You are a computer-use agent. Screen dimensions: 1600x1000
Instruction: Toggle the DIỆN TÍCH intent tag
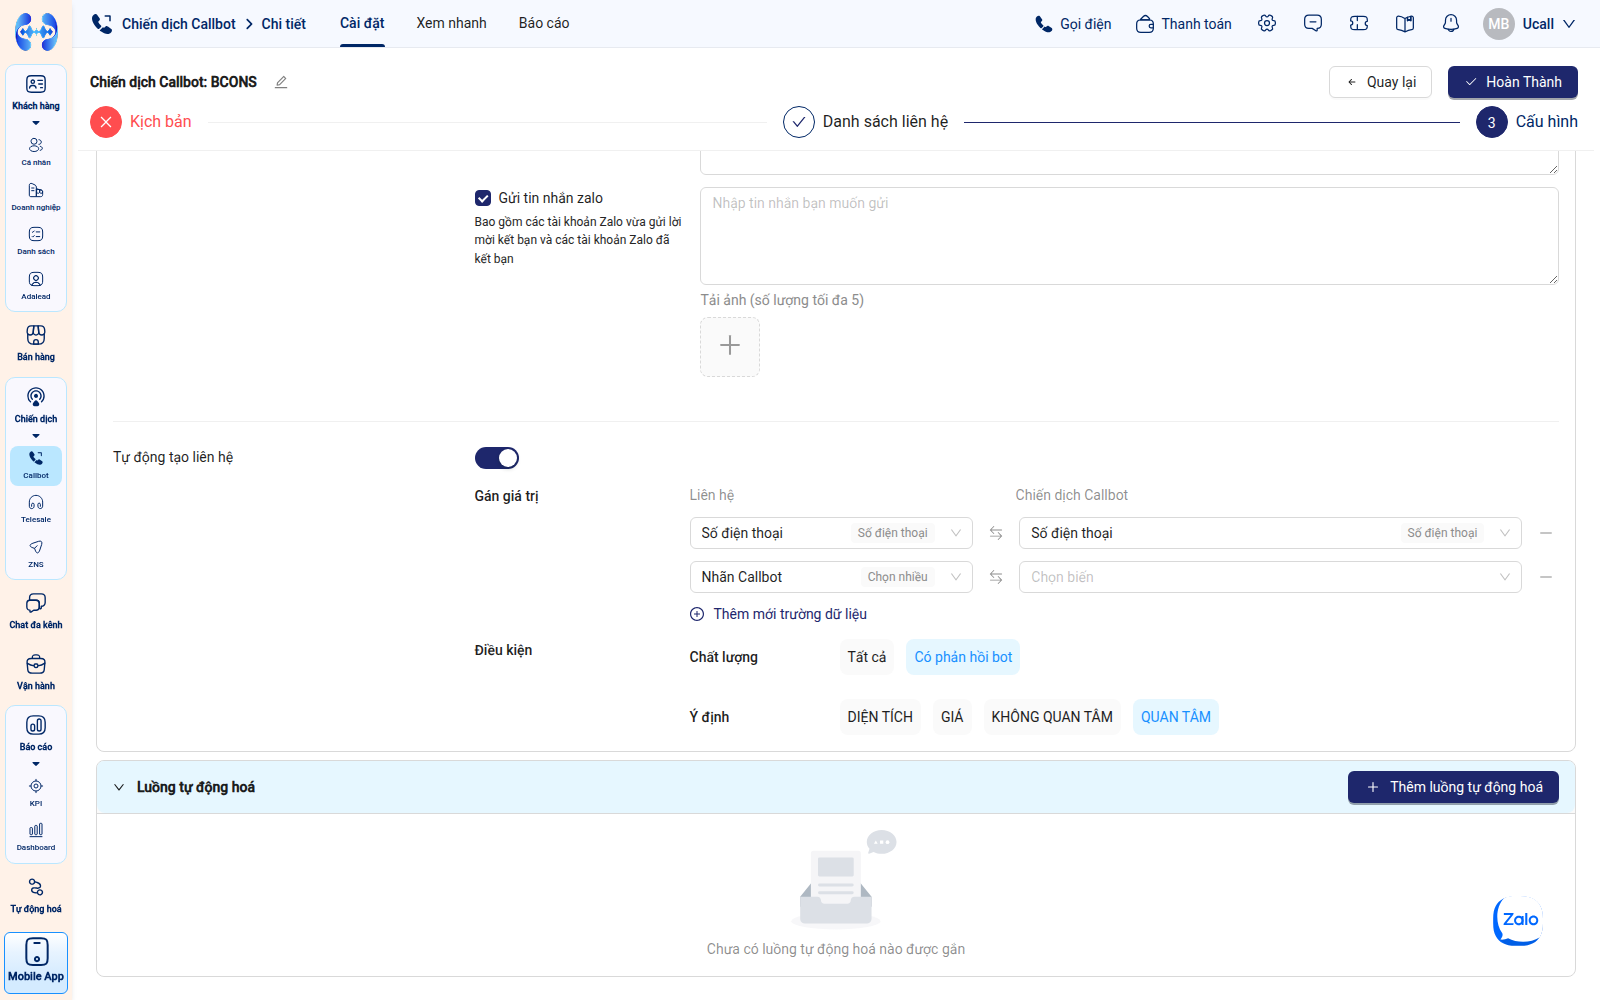tap(880, 717)
